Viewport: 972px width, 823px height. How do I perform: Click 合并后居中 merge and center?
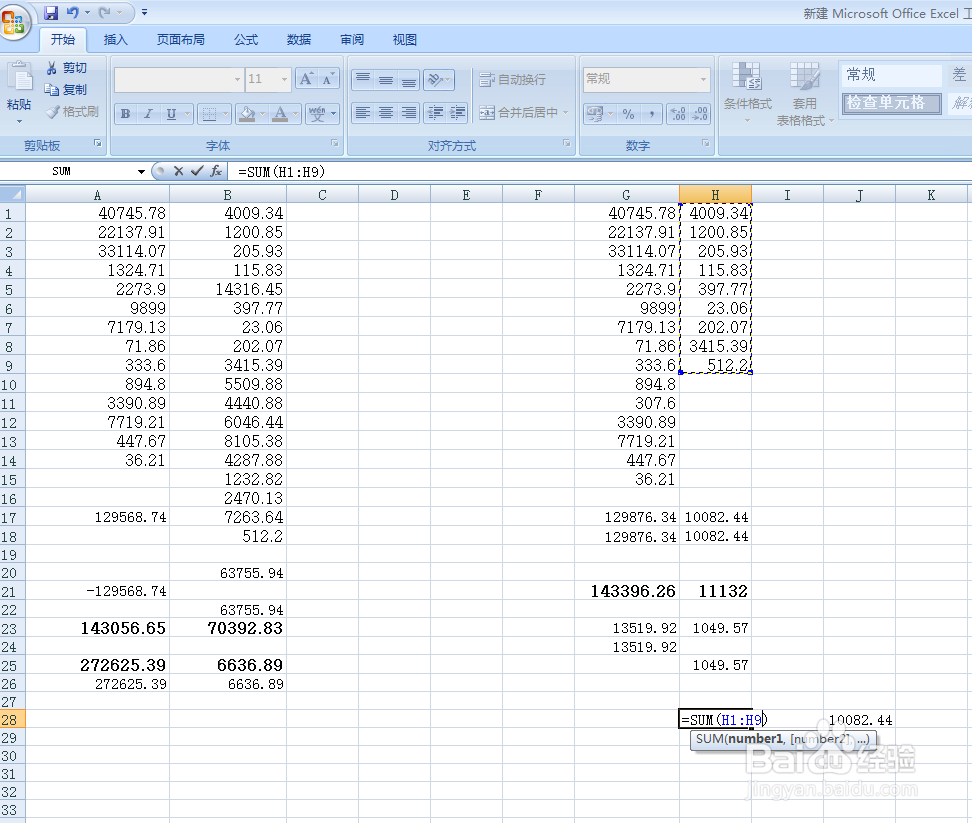pos(518,113)
